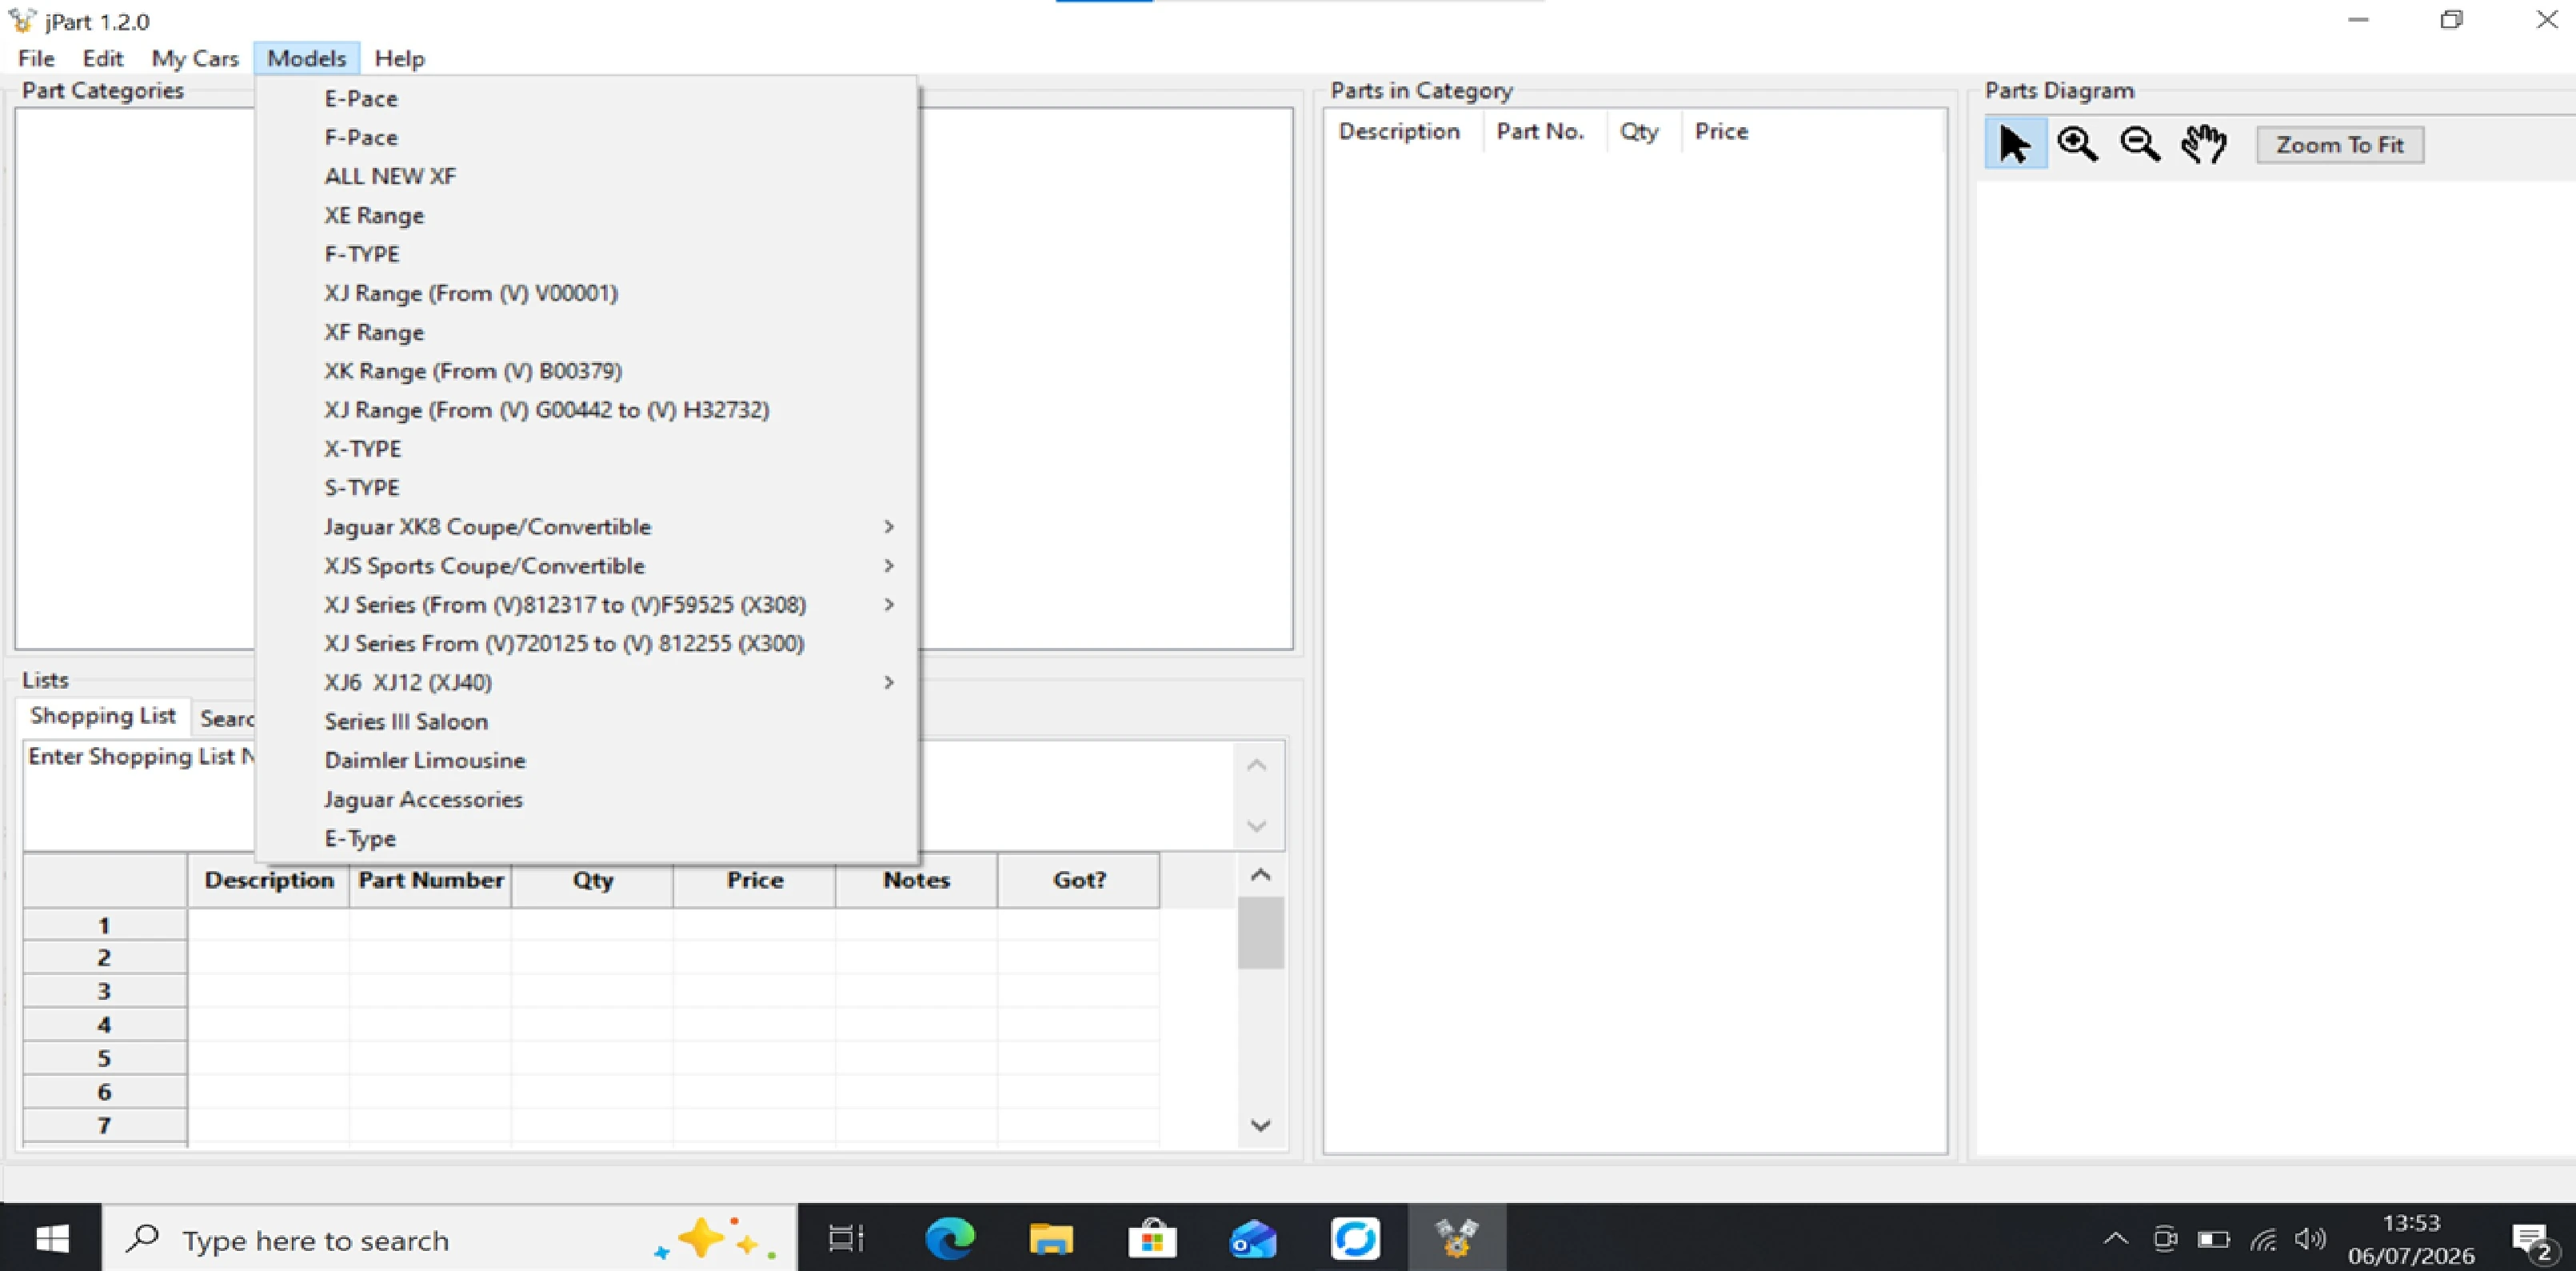Select F-TYPE model entry
The width and height of the screenshot is (2576, 1271).
click(x=587, y=254)
